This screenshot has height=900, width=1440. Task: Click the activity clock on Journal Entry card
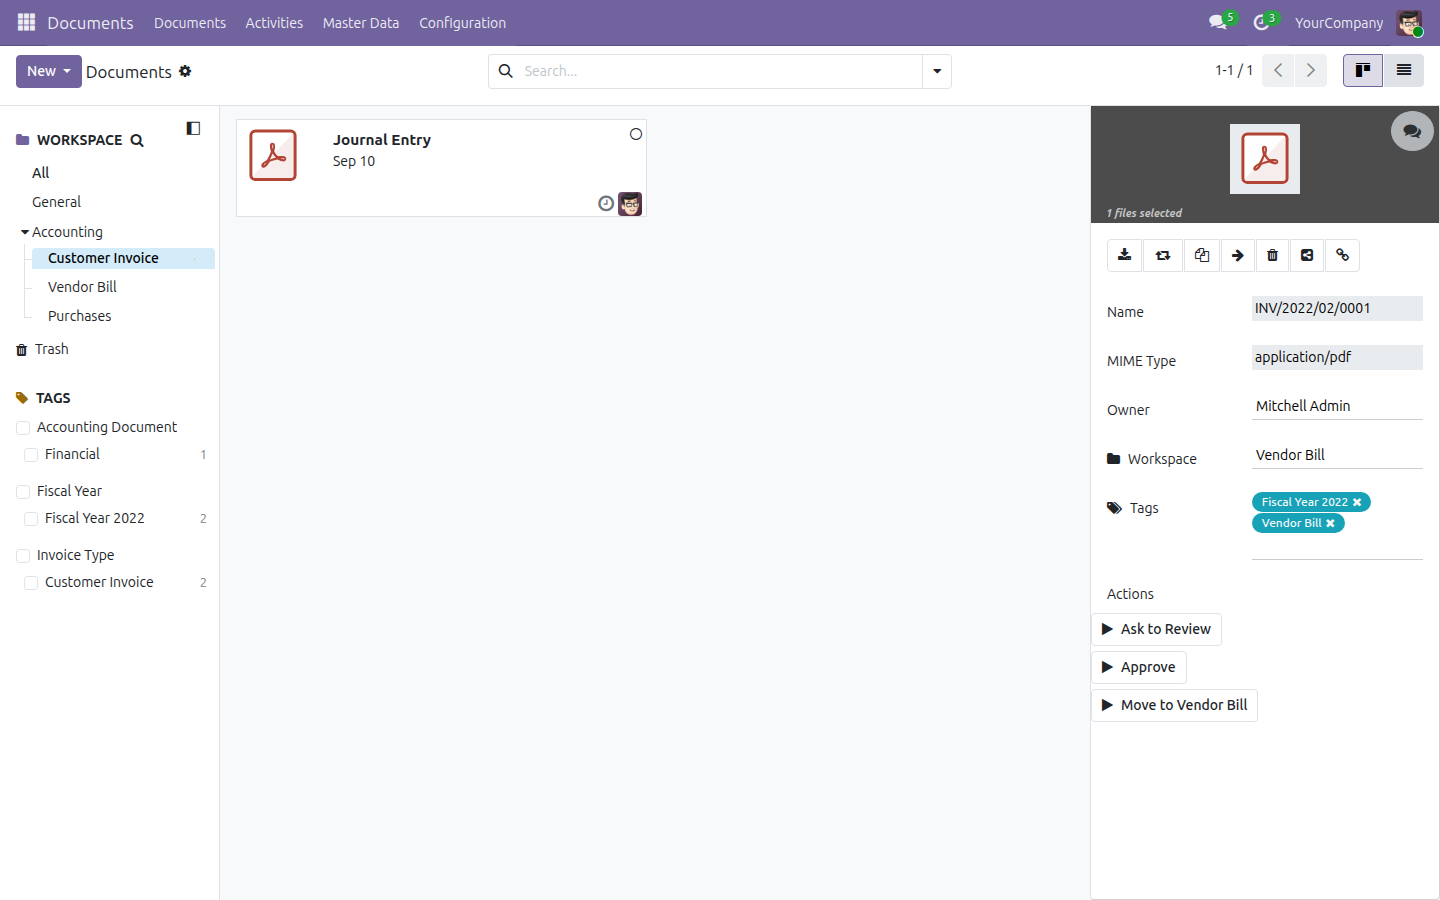[606, 204]
